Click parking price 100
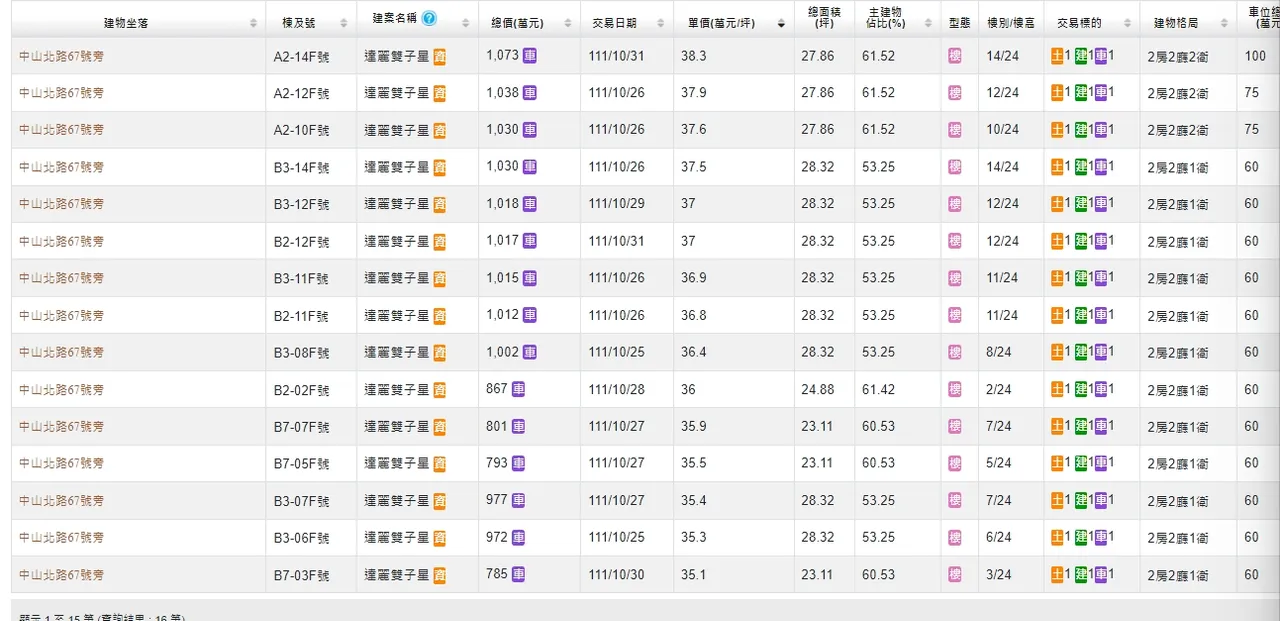 (1255, 56)
